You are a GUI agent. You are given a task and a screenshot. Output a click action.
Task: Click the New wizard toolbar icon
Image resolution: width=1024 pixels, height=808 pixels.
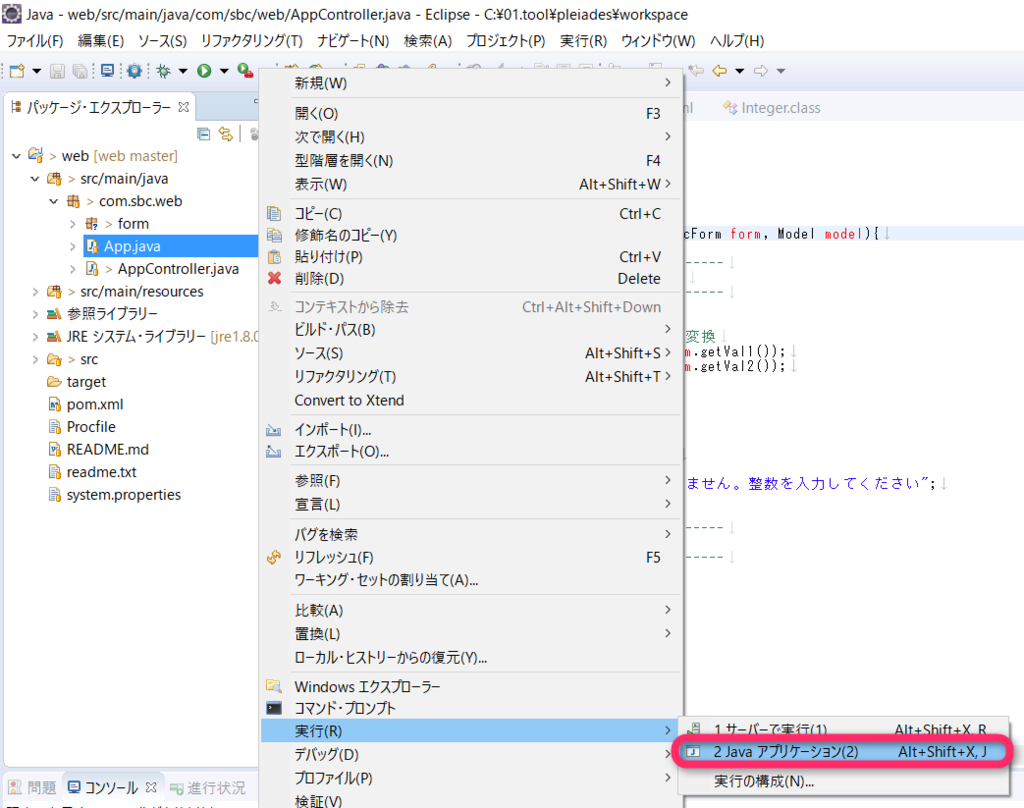tap(18, 71)
